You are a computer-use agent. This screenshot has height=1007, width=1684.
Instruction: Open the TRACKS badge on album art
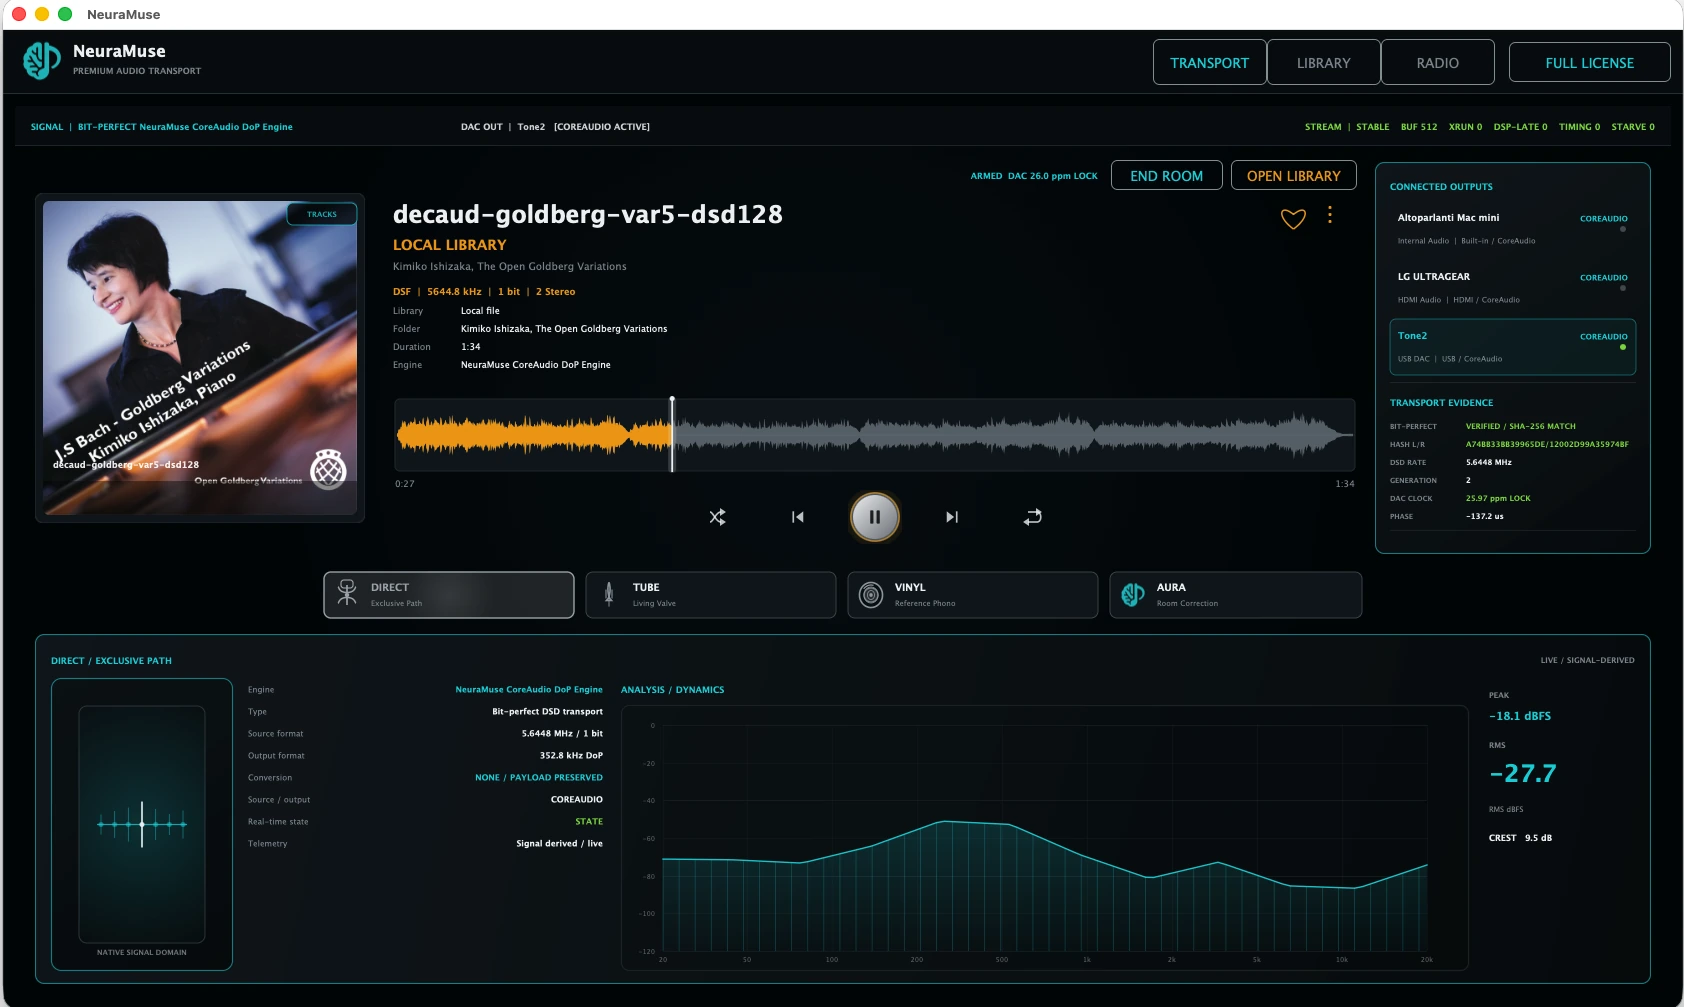[322, 214]
